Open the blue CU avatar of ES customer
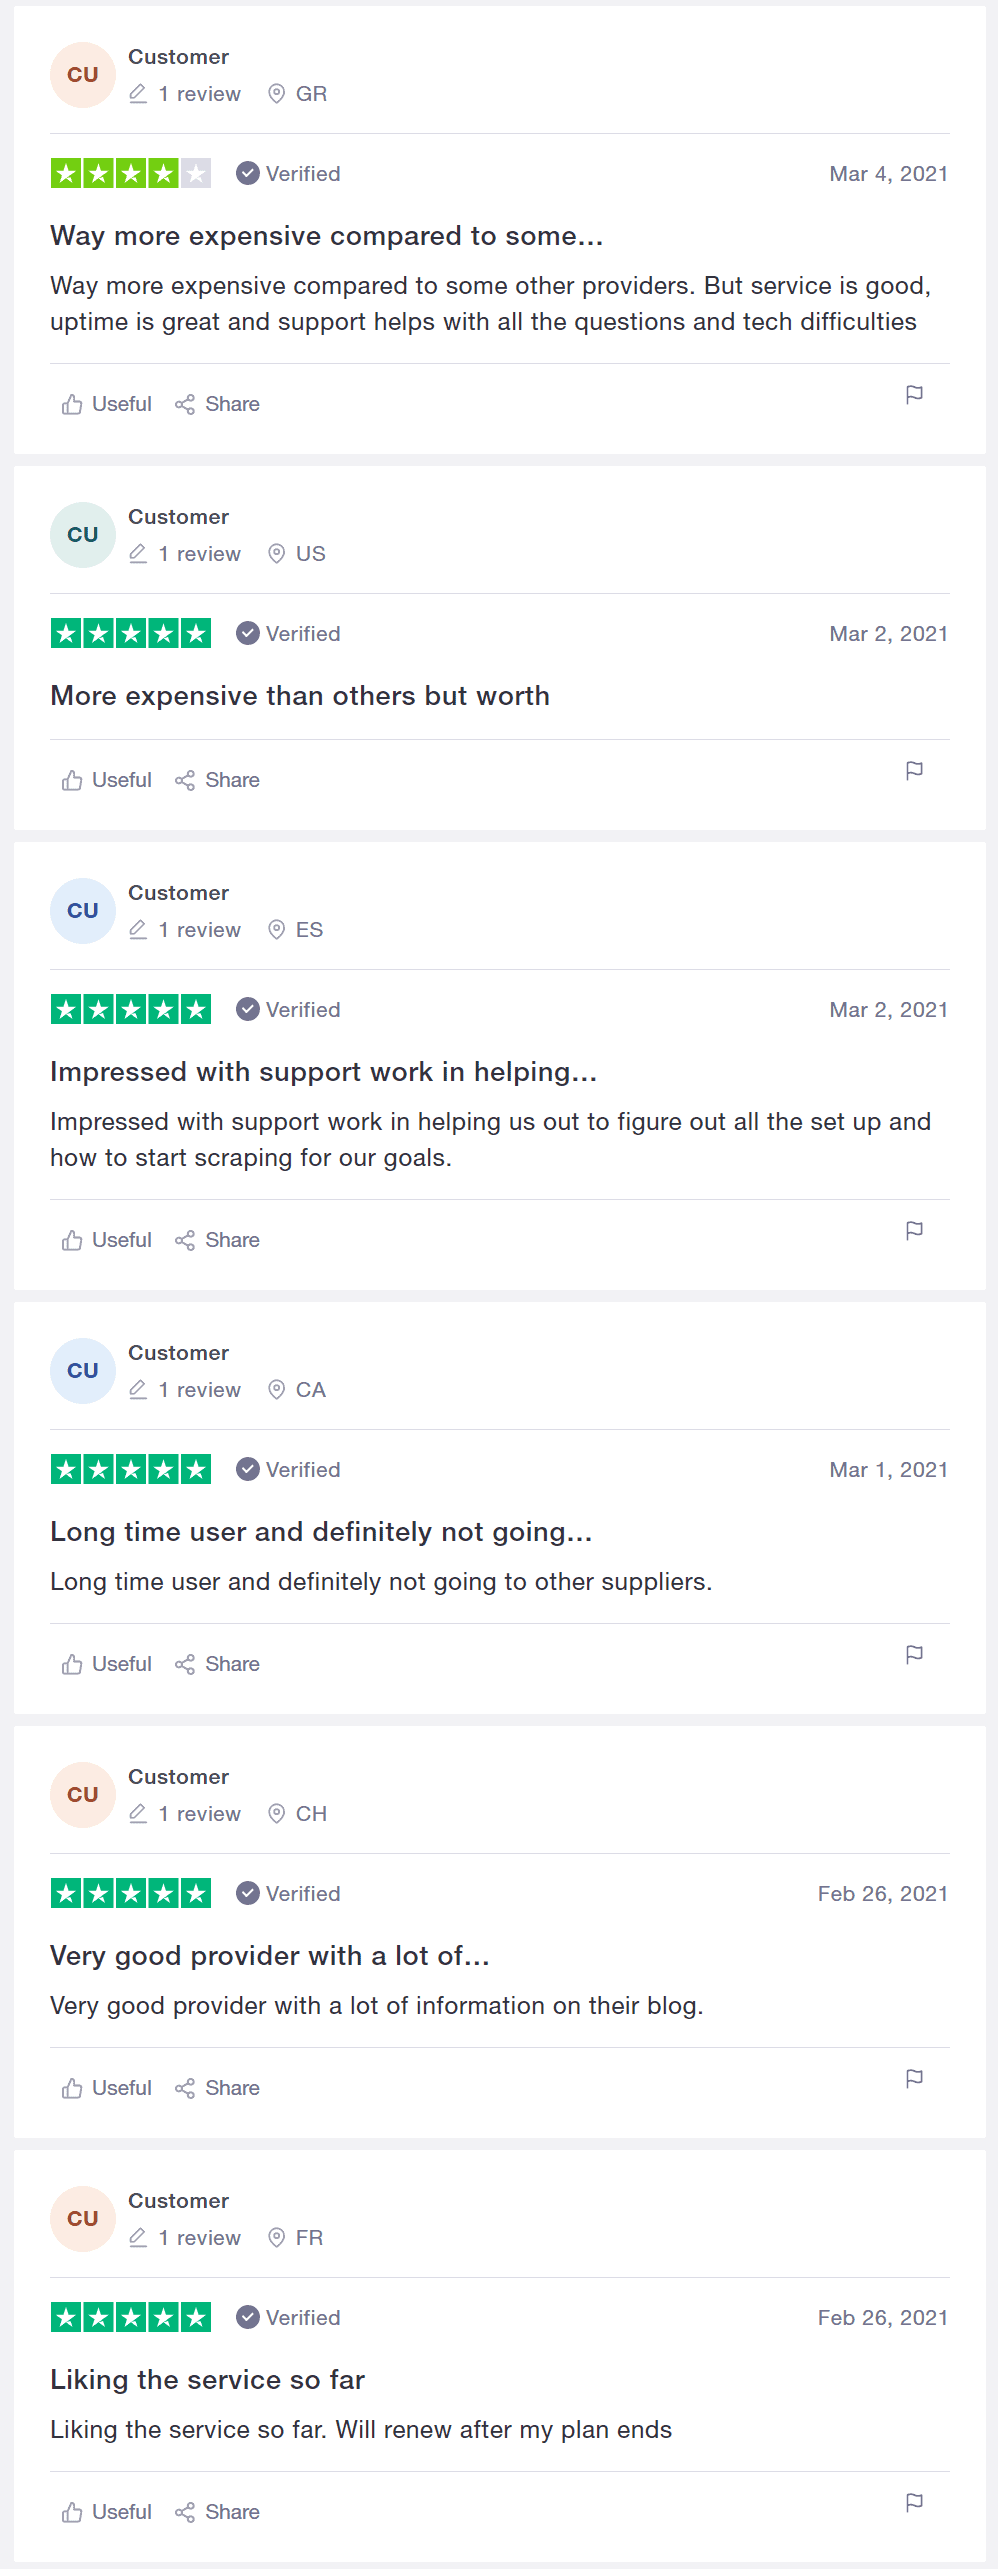The image size is (998, 2569). pyautogui.click(x=83, y=911)
